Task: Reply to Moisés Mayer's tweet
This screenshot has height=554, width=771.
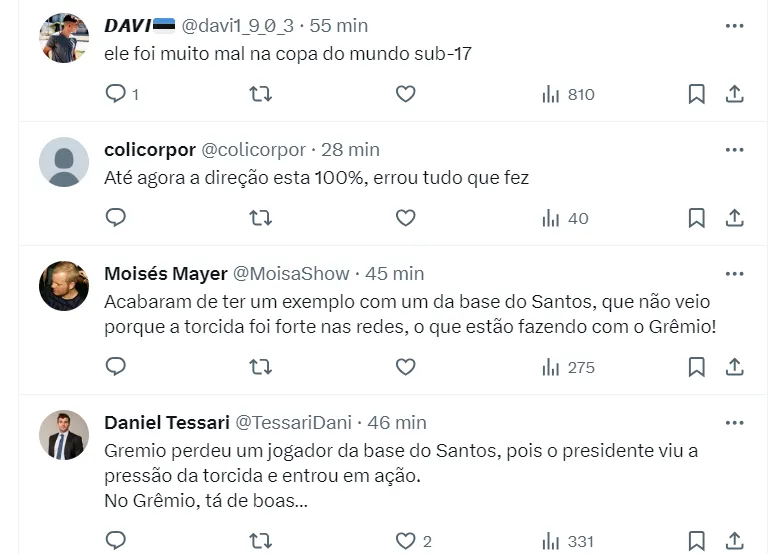Action: pyautogui.click(x=116, y=367)
